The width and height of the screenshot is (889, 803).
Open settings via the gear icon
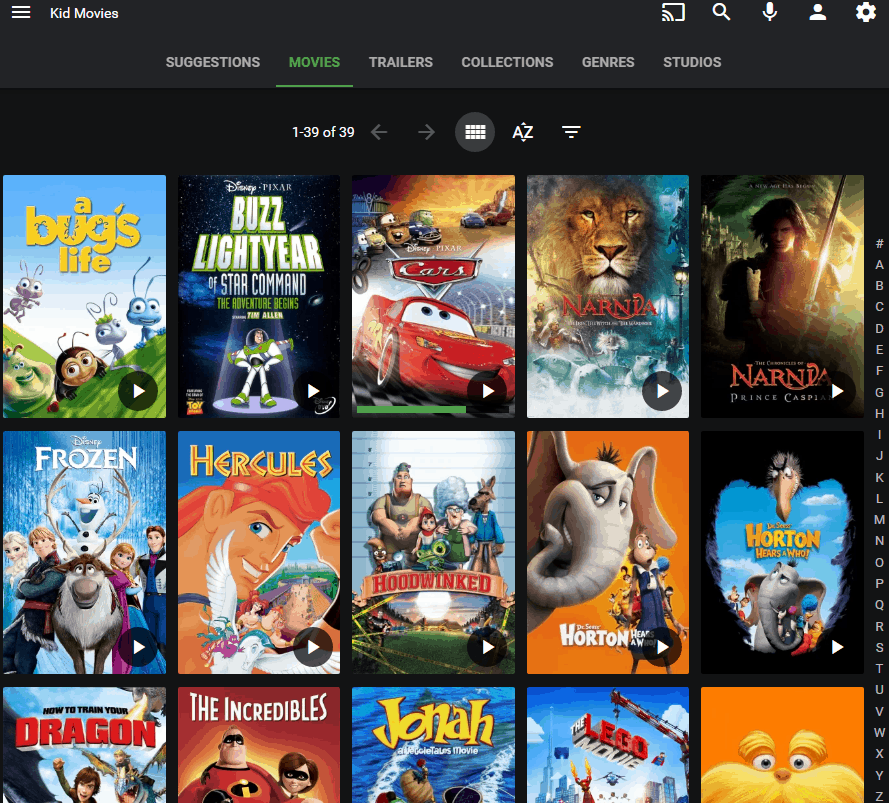pyautogui.click(x=866, y=12)
